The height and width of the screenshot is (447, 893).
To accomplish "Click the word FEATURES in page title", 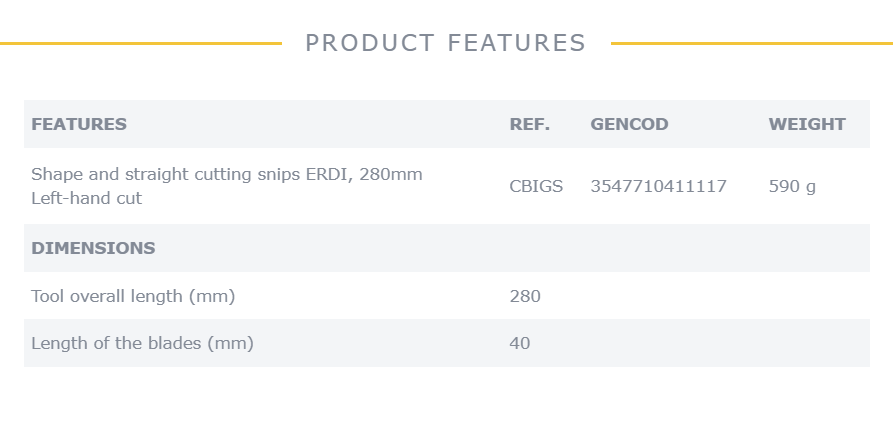I will click(517, 43).
